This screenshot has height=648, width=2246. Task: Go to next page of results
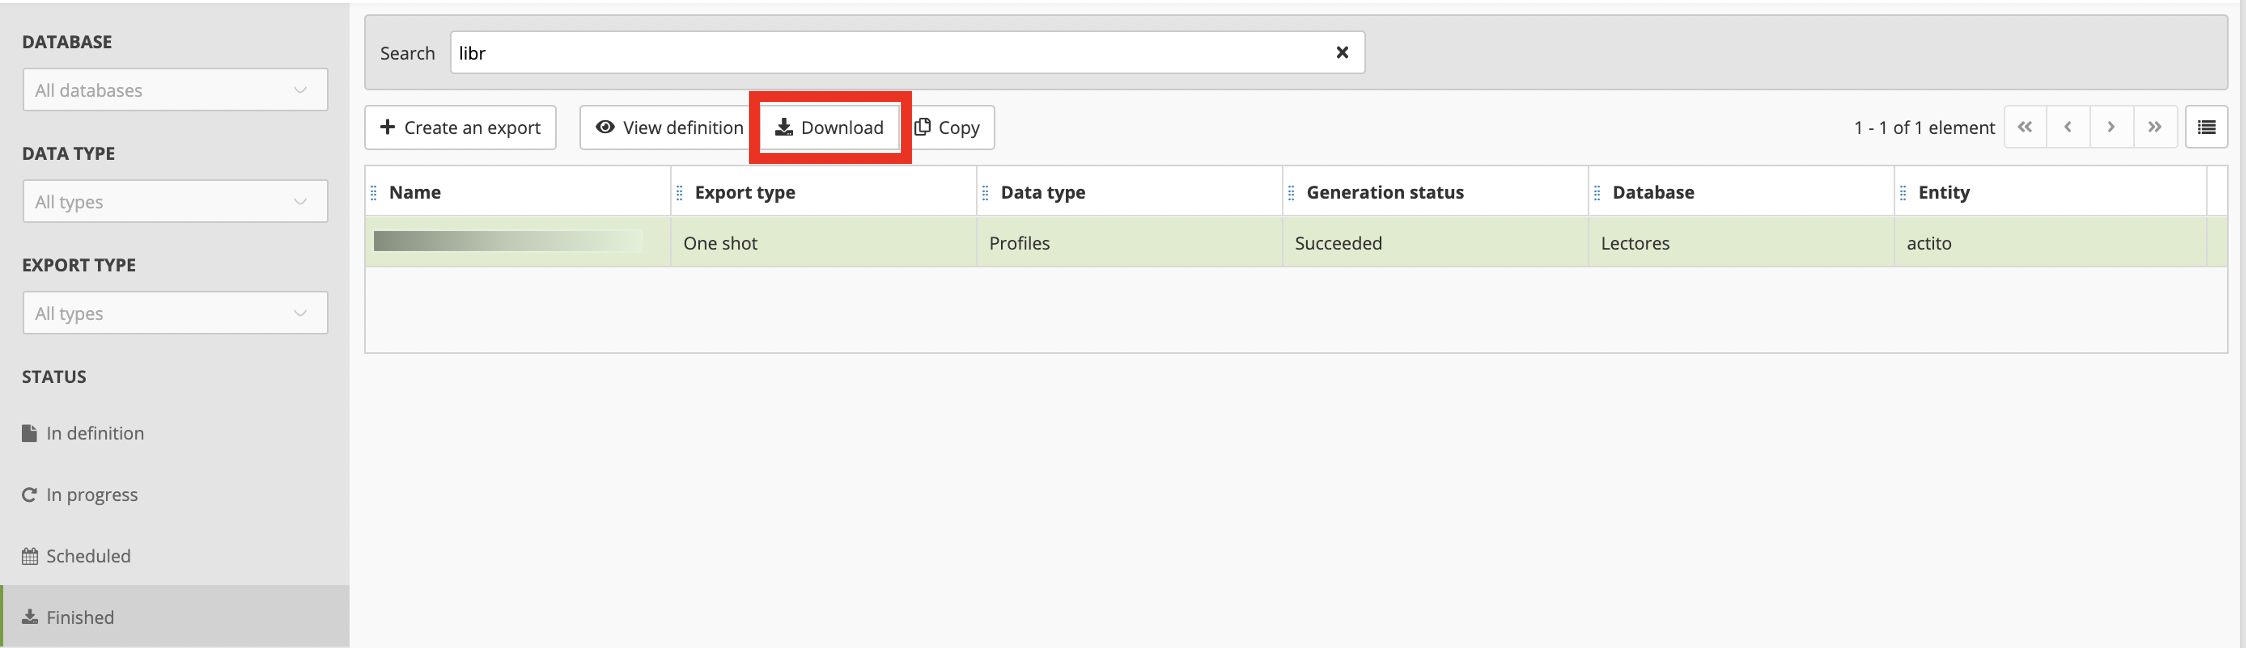[x=2111, y=128]
